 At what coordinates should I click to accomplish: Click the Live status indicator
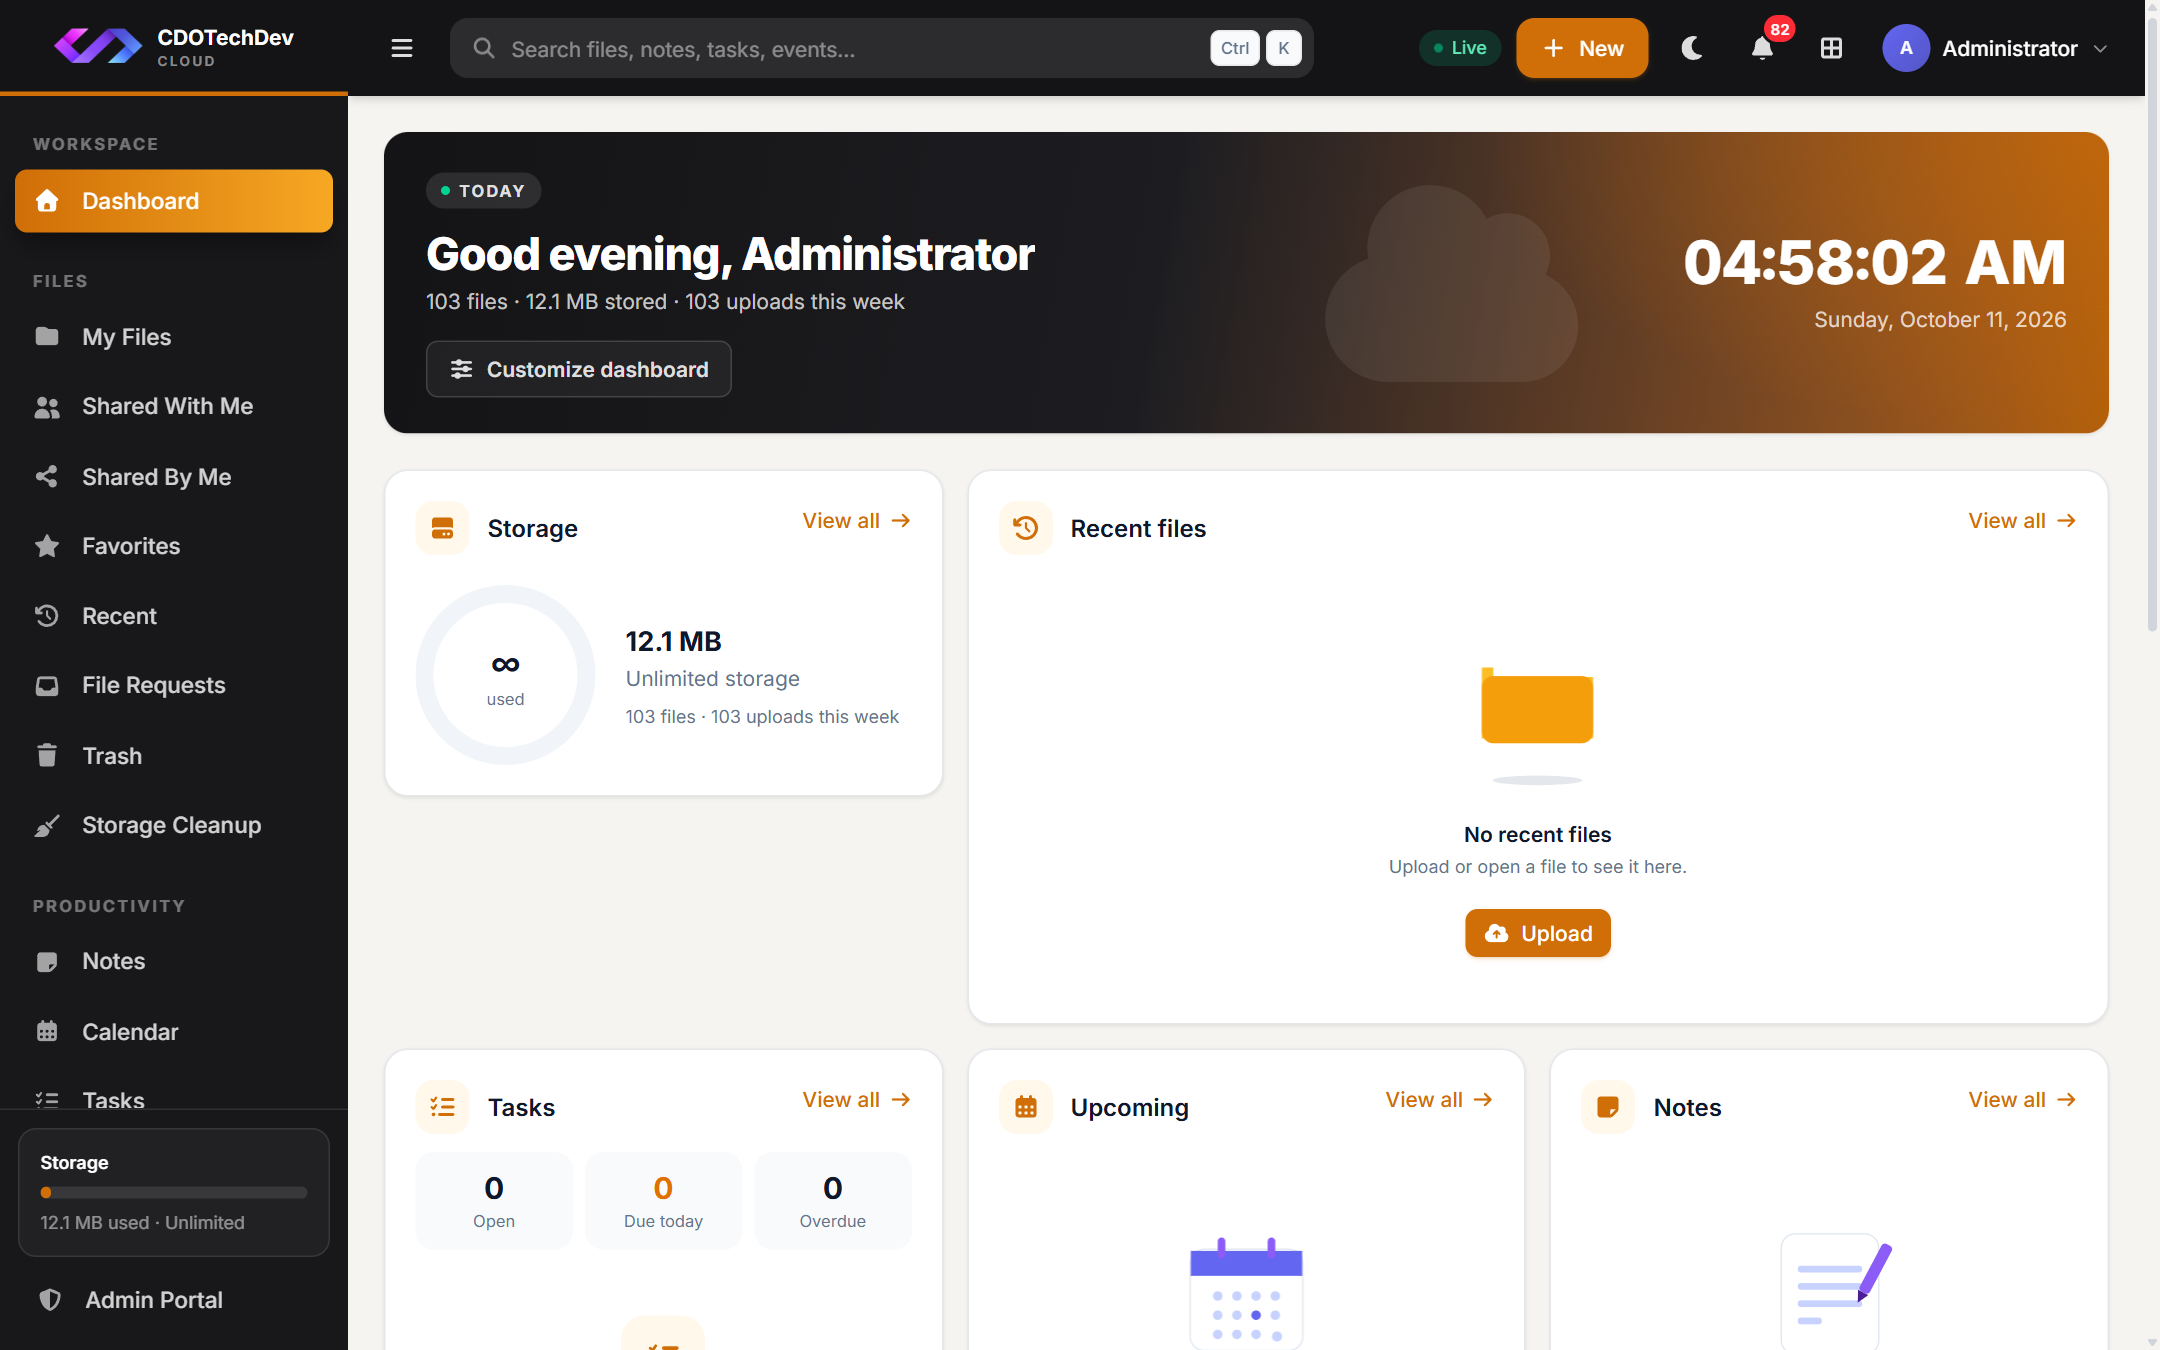click(1459, 48)
